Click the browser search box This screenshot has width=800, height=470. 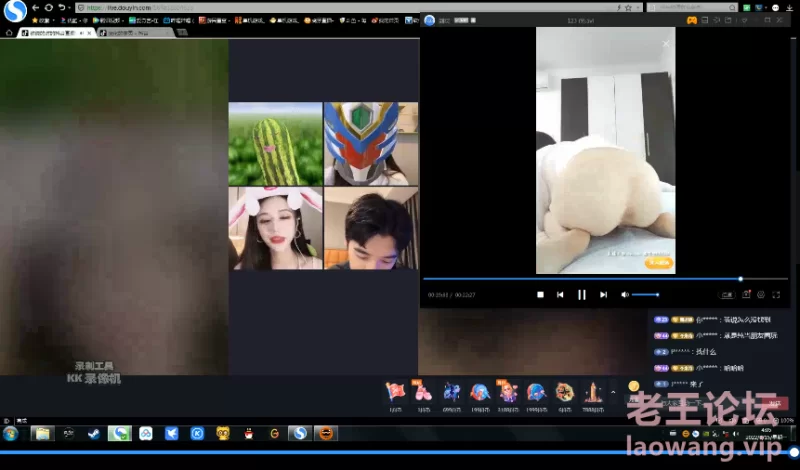692,8
